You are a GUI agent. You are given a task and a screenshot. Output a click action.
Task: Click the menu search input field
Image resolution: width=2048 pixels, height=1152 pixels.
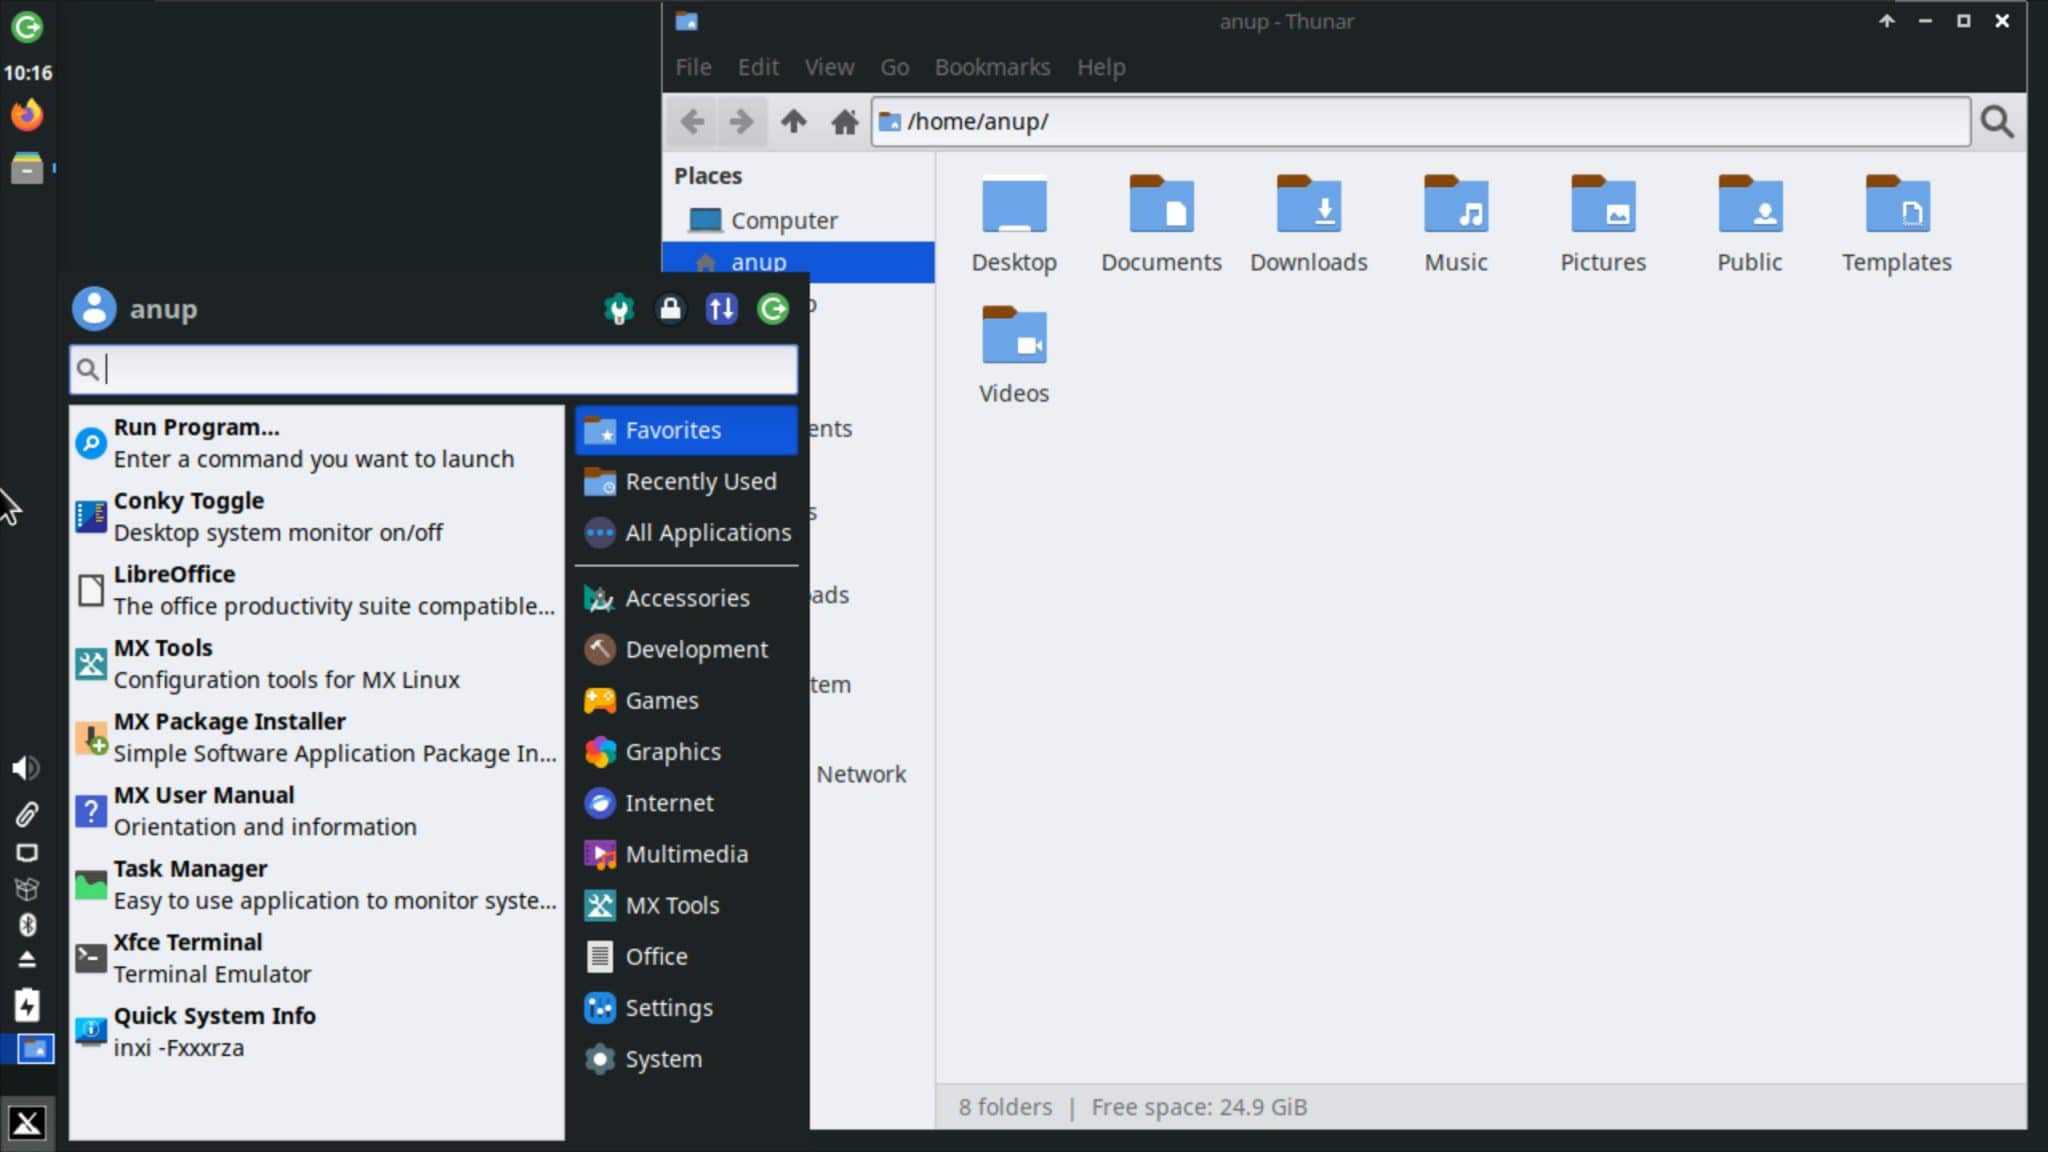[x=430, y=369]
